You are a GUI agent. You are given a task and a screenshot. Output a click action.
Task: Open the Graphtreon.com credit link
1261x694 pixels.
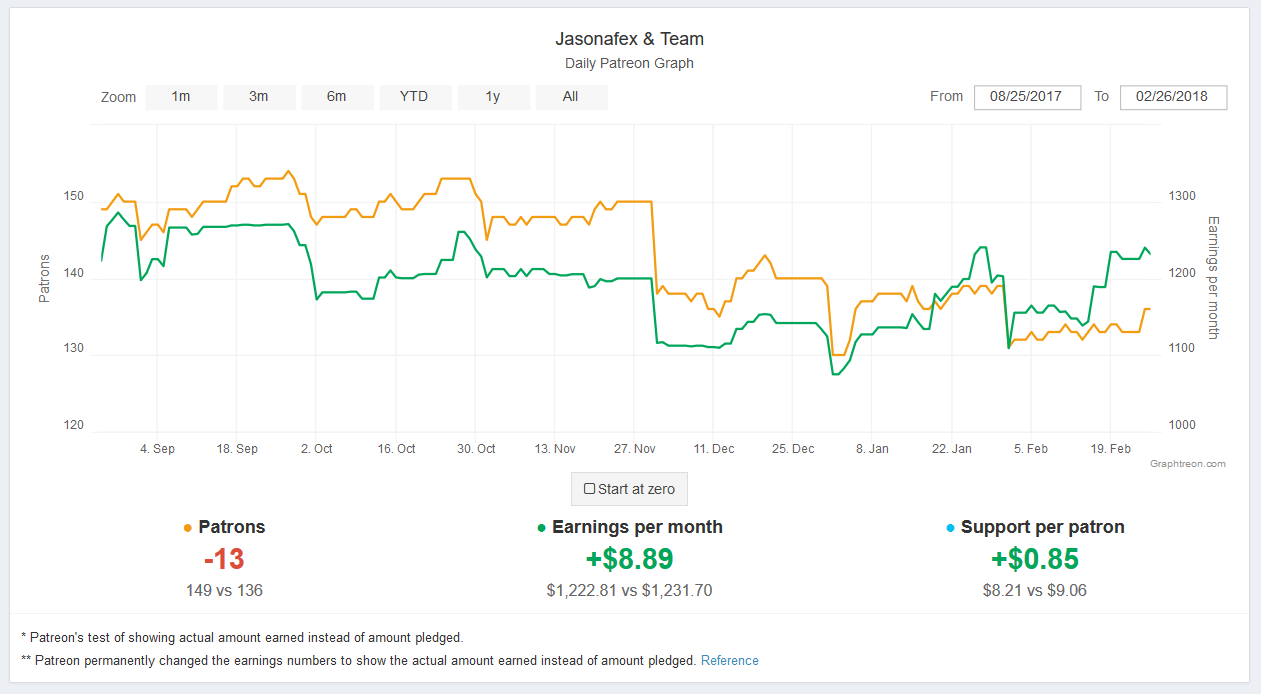(x=1188, y=464)
